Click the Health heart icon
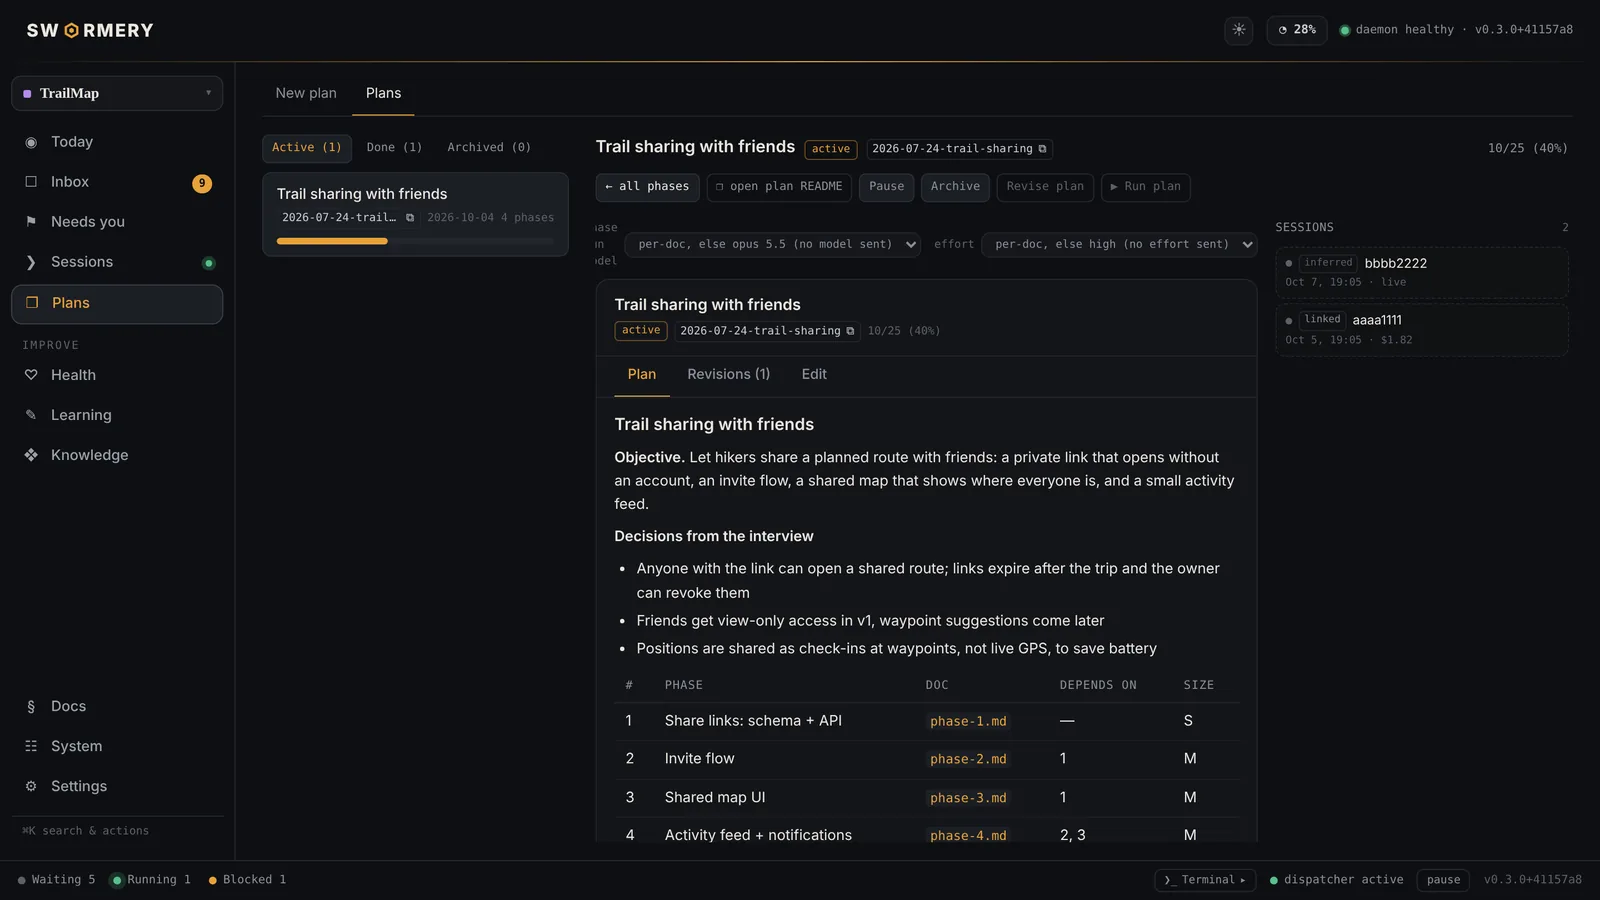This screenshot has width=1600, height=900. [31, 375]
